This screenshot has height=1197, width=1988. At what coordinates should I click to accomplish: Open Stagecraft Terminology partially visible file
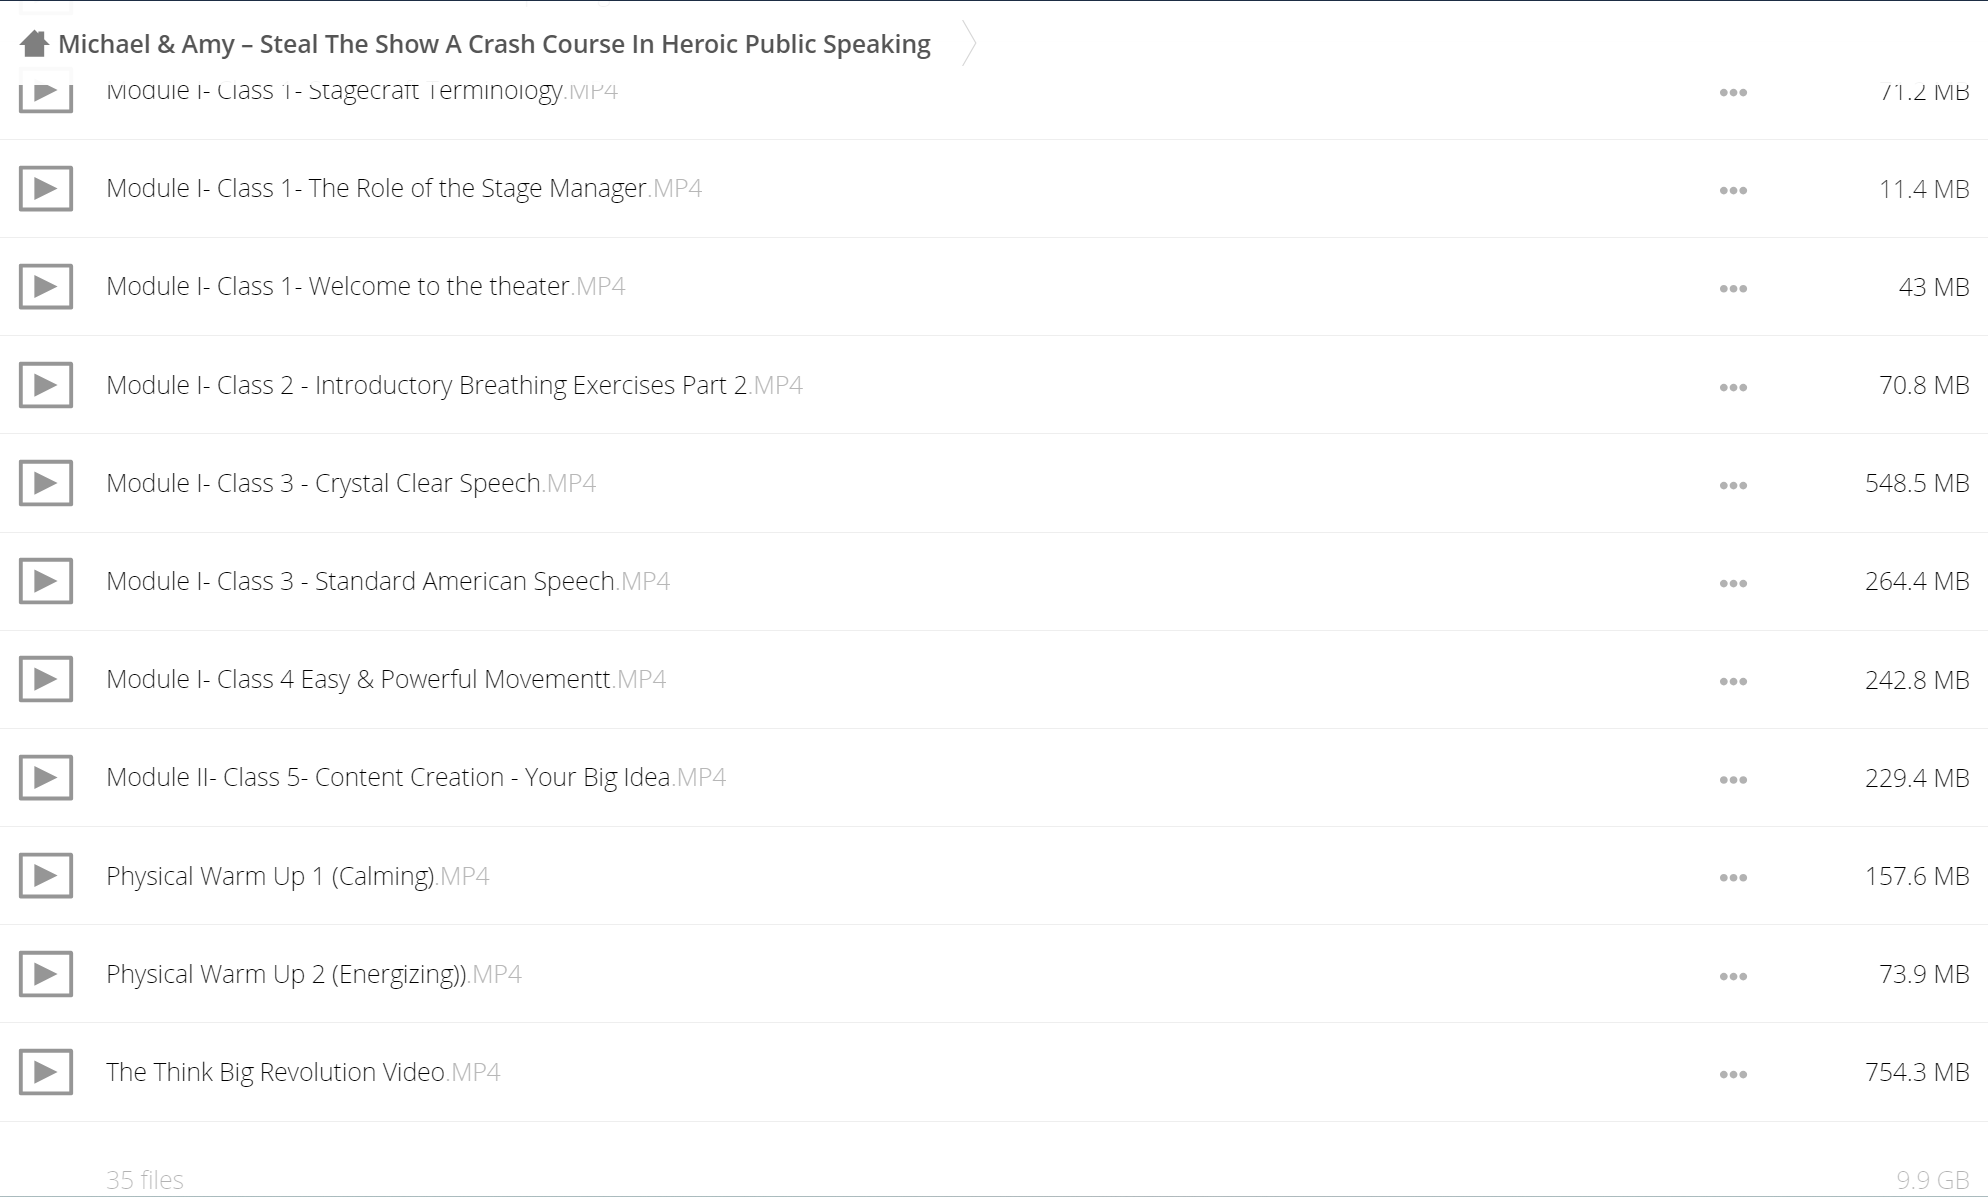click(362, 91)
